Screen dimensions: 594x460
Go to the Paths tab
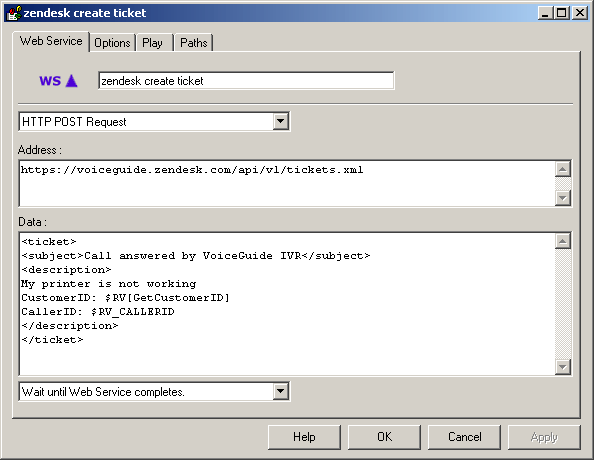[194, 43]
